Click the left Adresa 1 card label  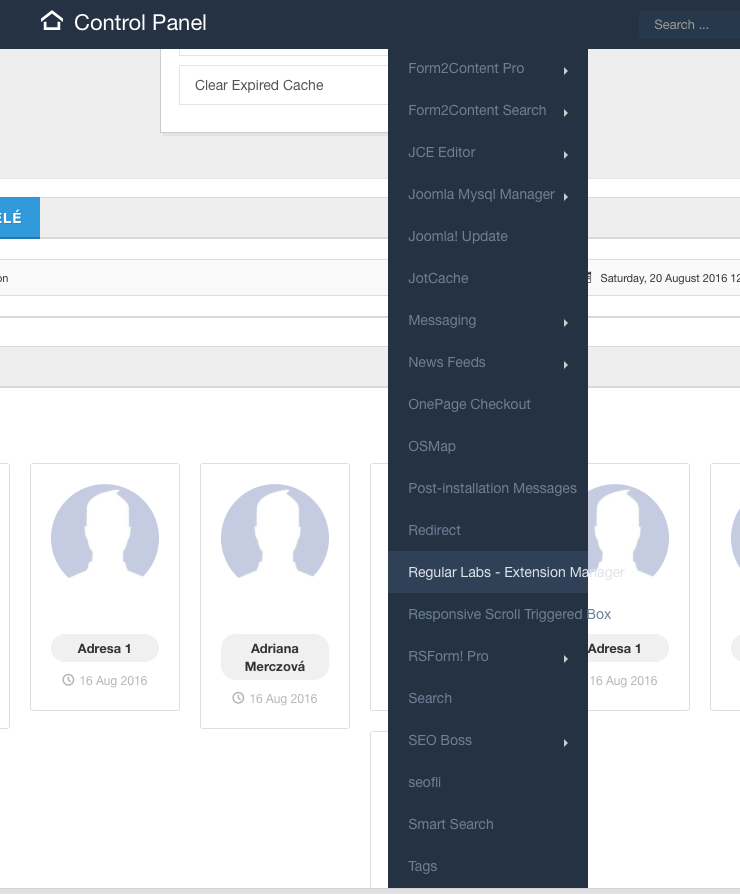(x=105, y=648)
